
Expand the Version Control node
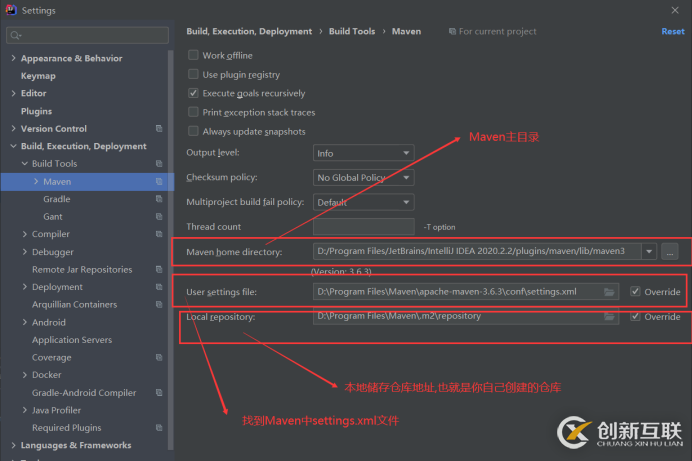(13, 128)
